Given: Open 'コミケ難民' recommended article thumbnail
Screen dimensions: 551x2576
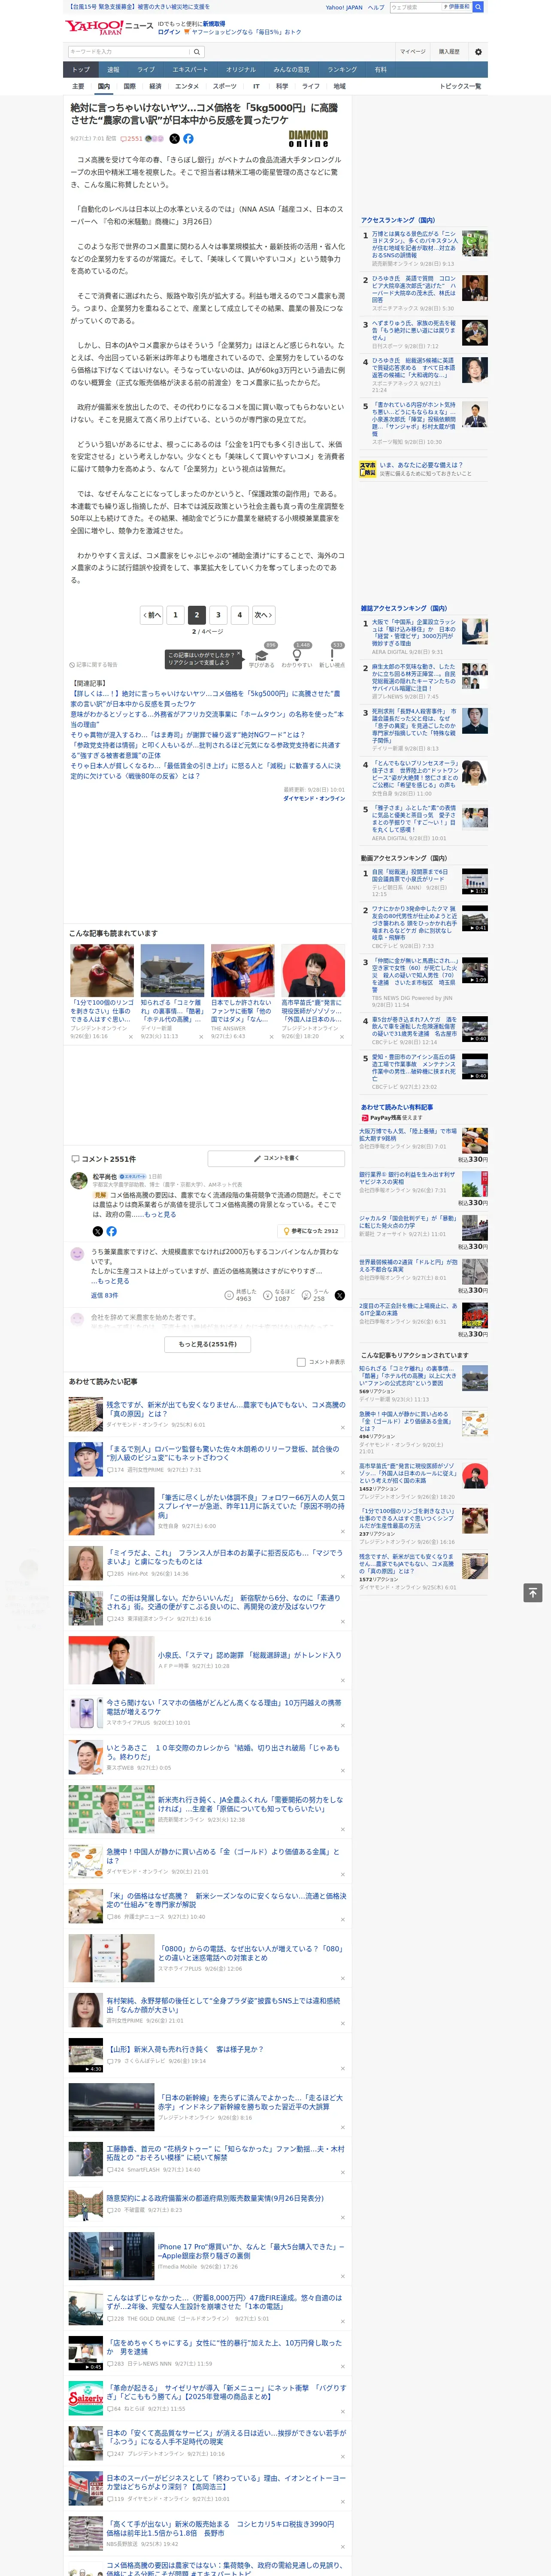Looking at the screenshot, I should pos(172,970).
